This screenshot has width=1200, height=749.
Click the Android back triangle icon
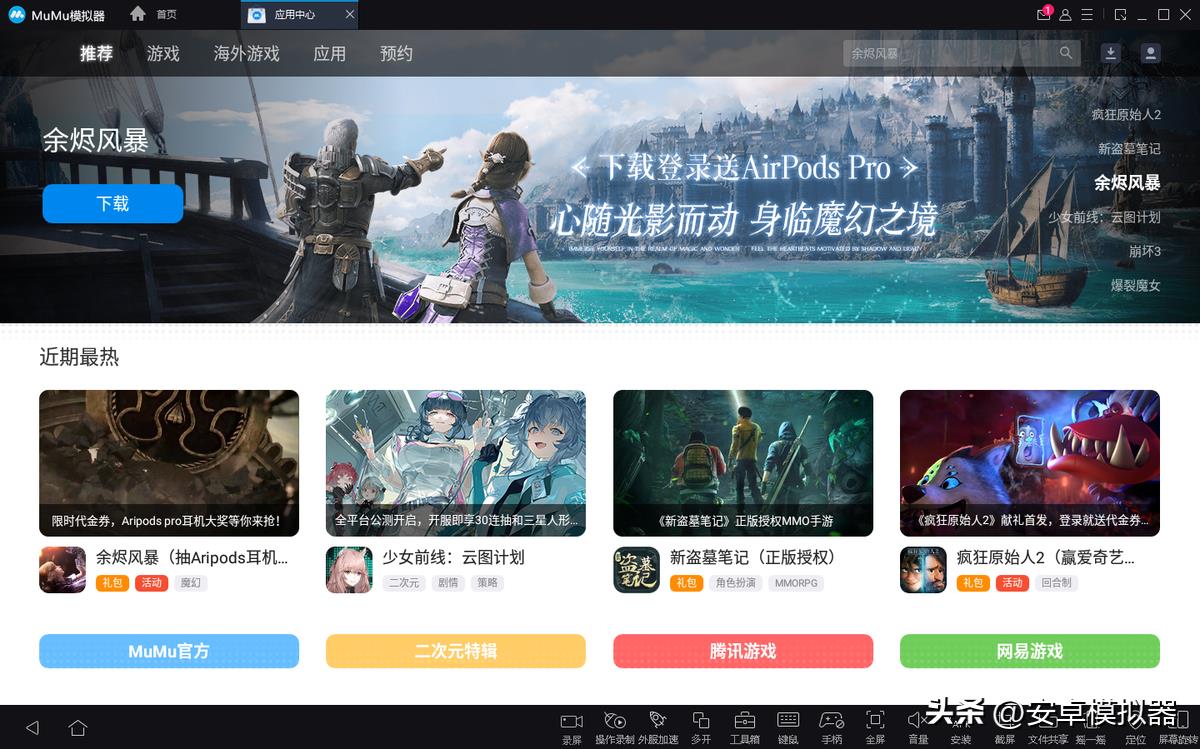[x=32, y=727]
